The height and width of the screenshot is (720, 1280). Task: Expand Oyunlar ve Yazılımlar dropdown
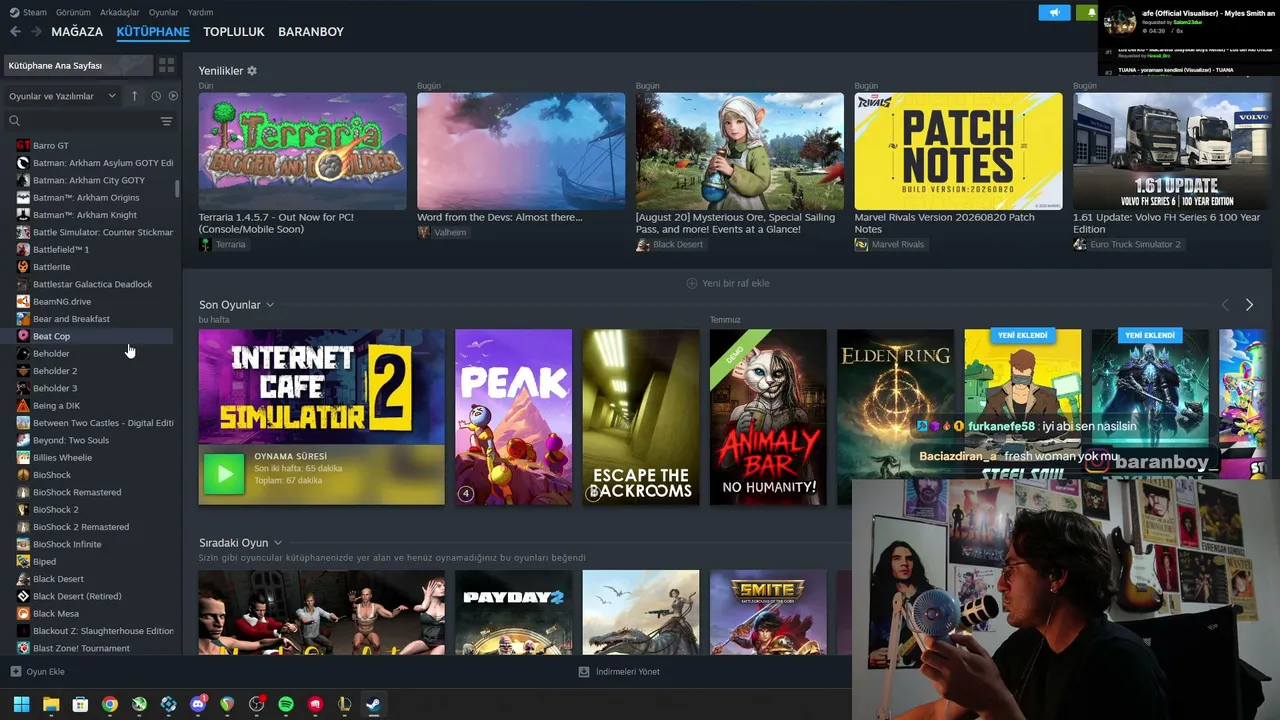click(62, 96)
